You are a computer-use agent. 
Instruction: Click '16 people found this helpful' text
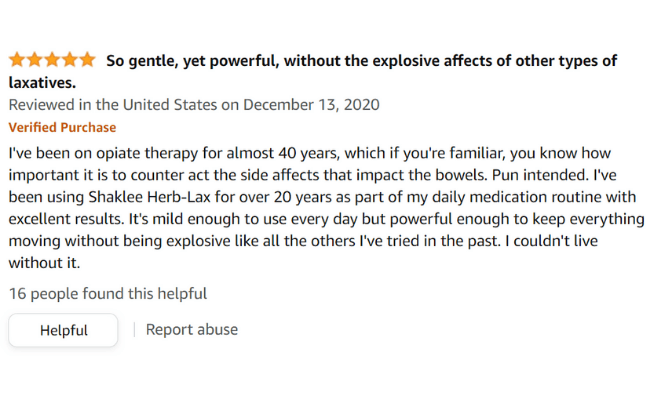coord(108,293)
